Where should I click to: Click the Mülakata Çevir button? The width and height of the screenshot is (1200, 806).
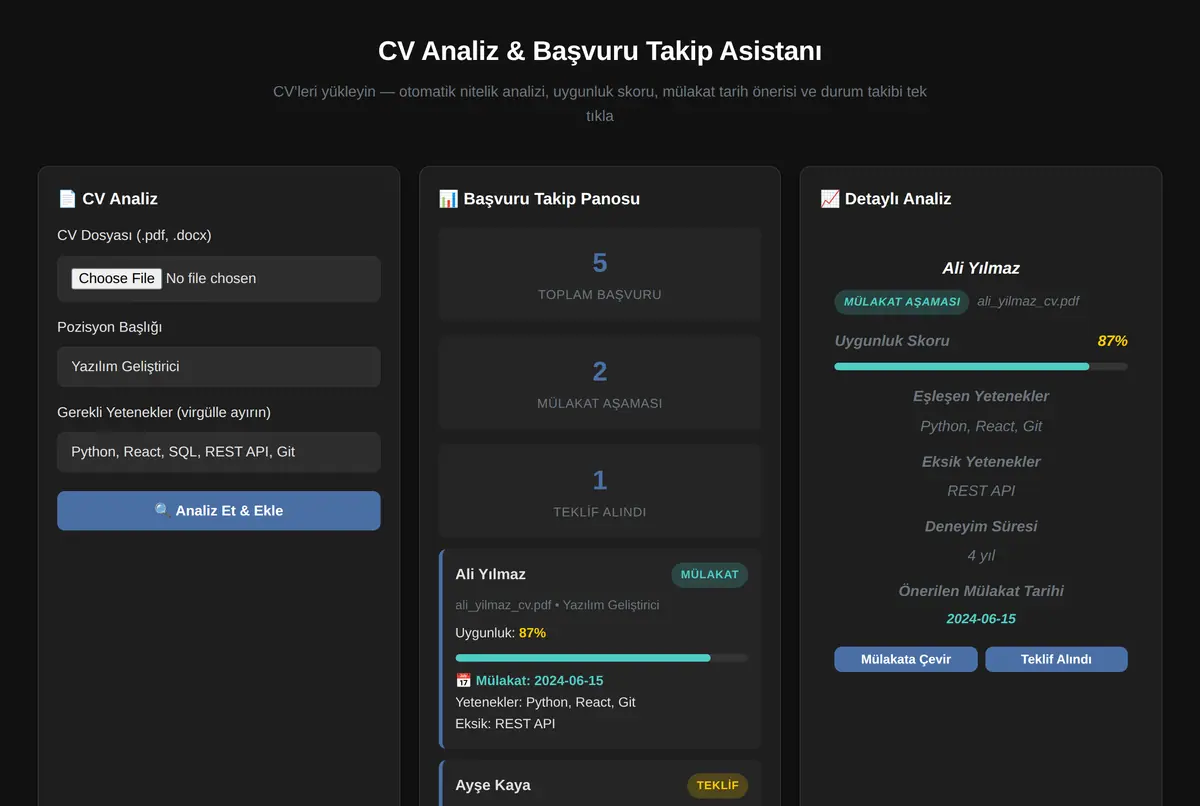tap(906, 659)
